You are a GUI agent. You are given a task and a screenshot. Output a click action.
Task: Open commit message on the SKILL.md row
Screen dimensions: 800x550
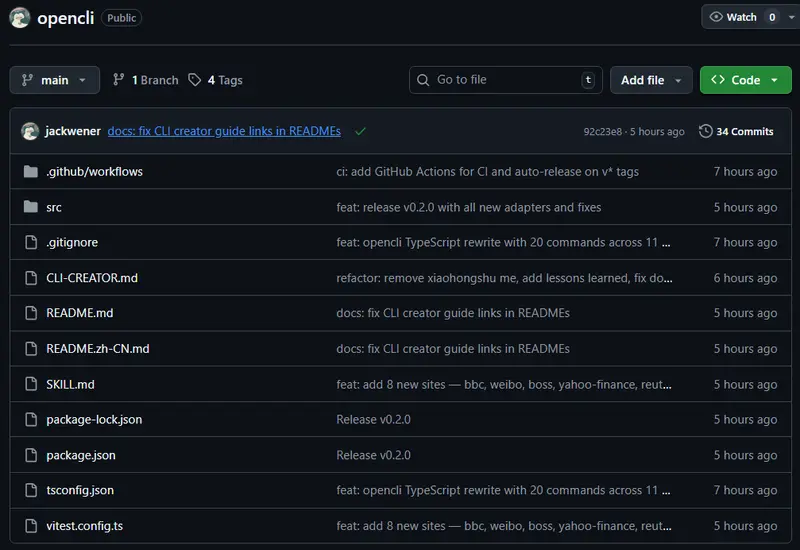click(504, 384)
